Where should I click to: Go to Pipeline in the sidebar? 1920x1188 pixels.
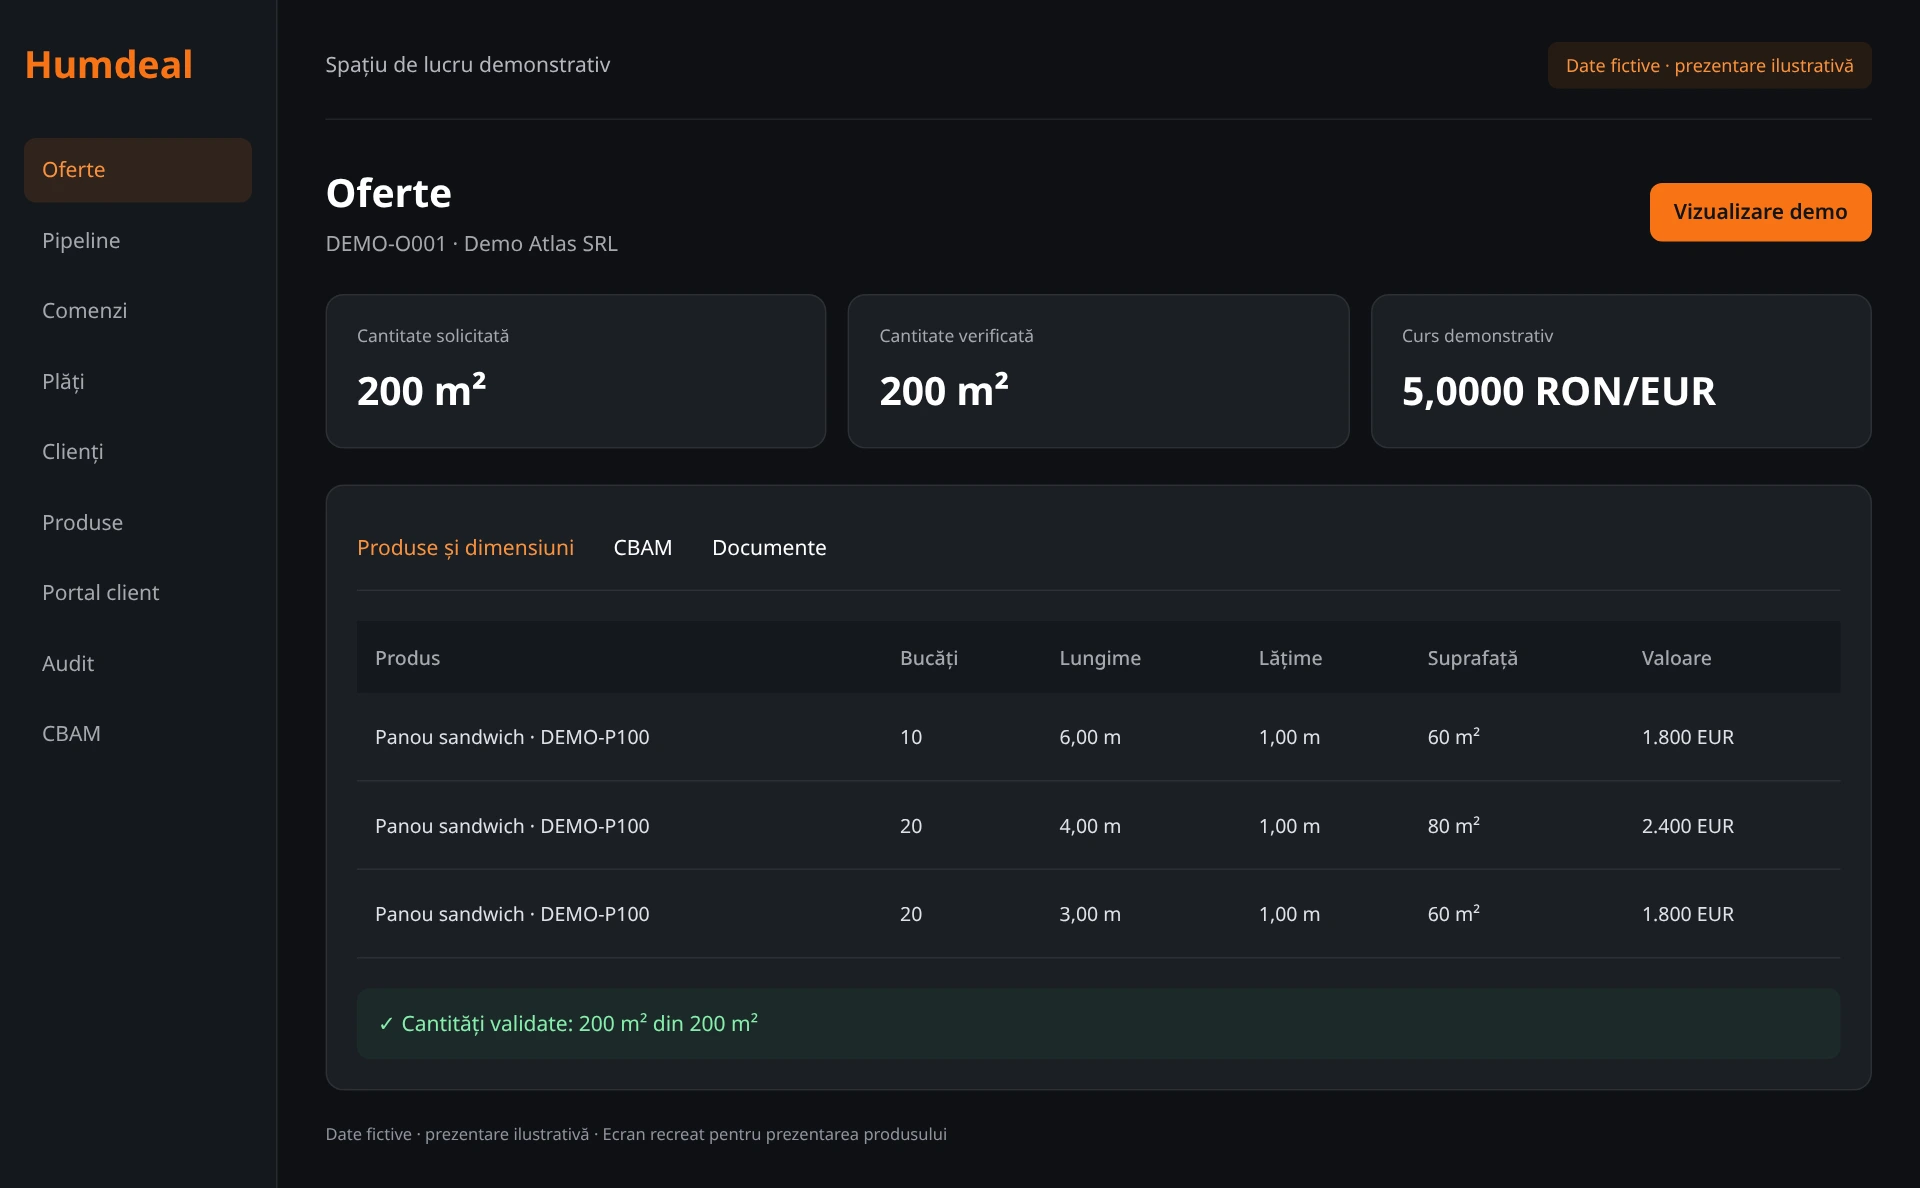point(138,241)
